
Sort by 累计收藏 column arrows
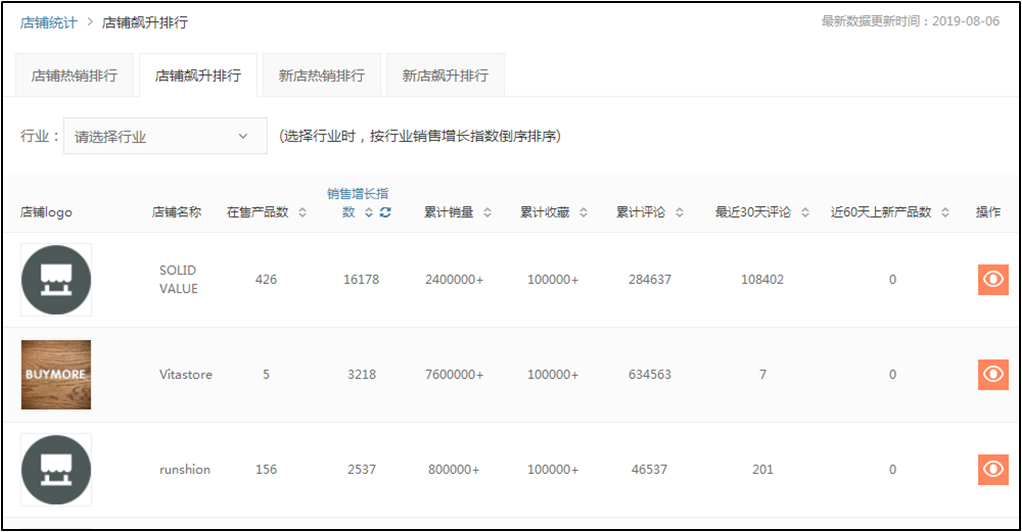[584, 212]
